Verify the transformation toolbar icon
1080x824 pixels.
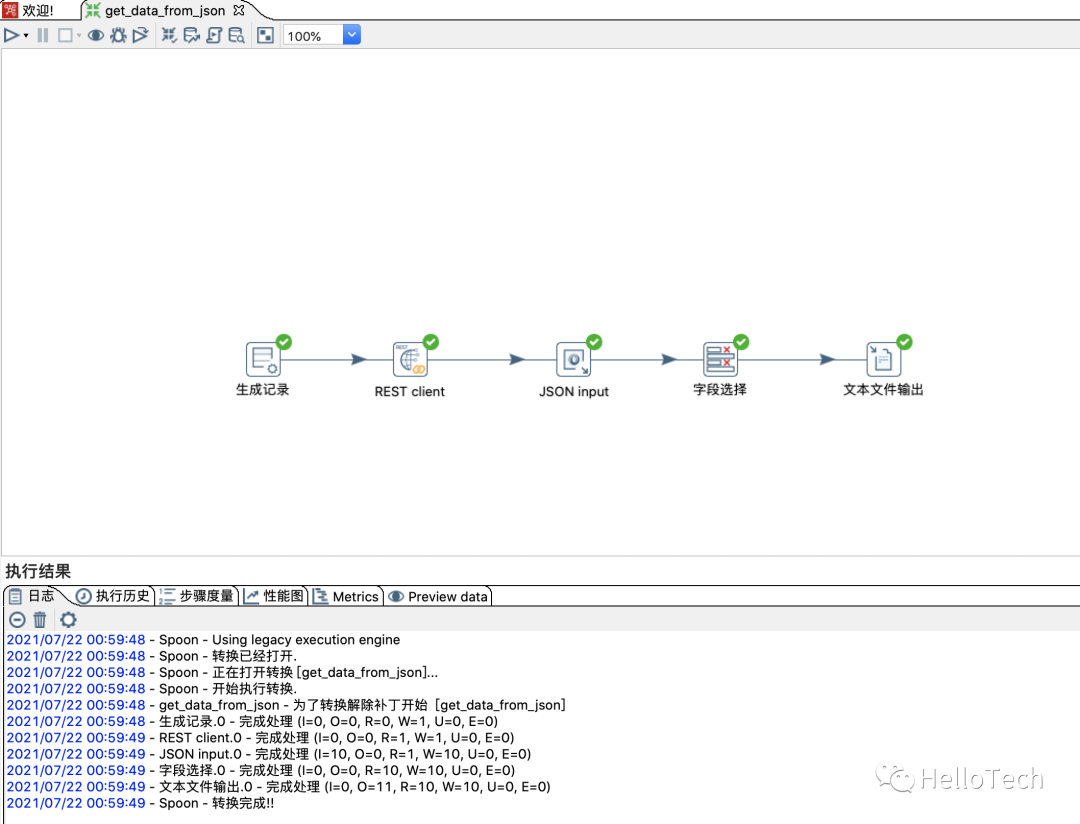169,35
